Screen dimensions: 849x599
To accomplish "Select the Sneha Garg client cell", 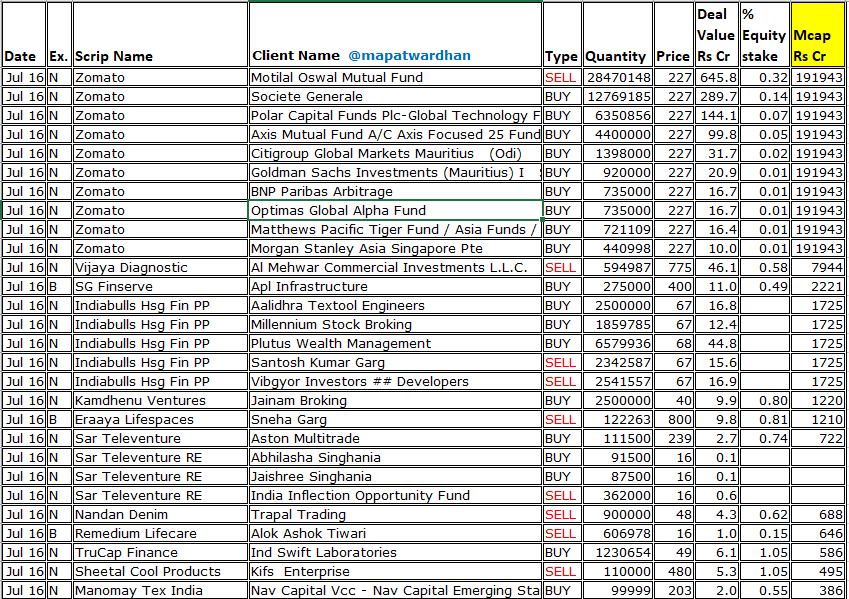I will 395,419.
